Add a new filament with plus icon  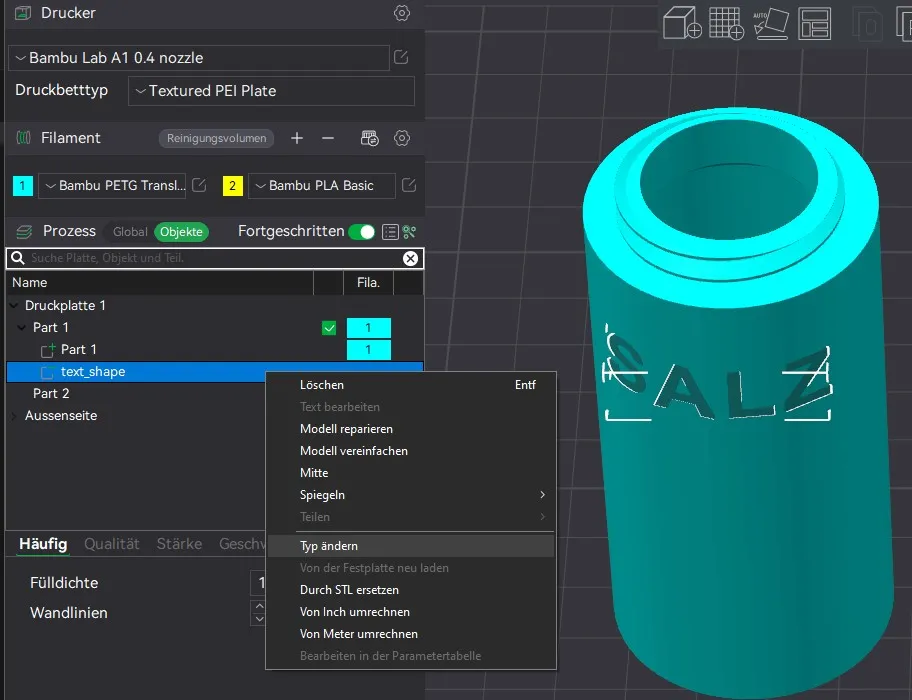(297, 138)
